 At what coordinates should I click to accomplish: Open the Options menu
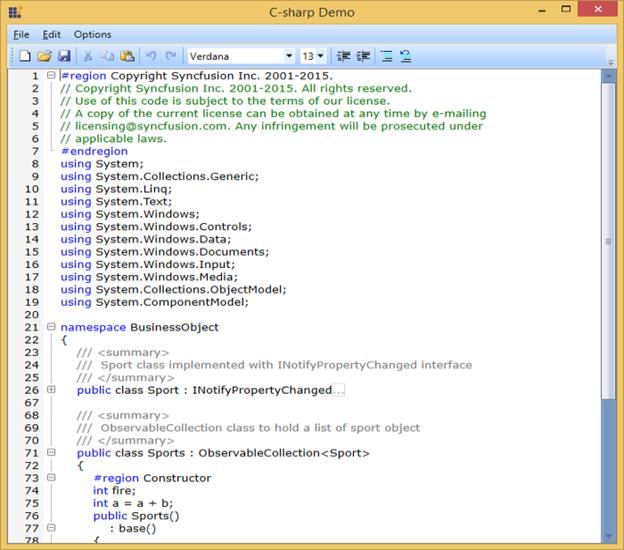(92, 35)
